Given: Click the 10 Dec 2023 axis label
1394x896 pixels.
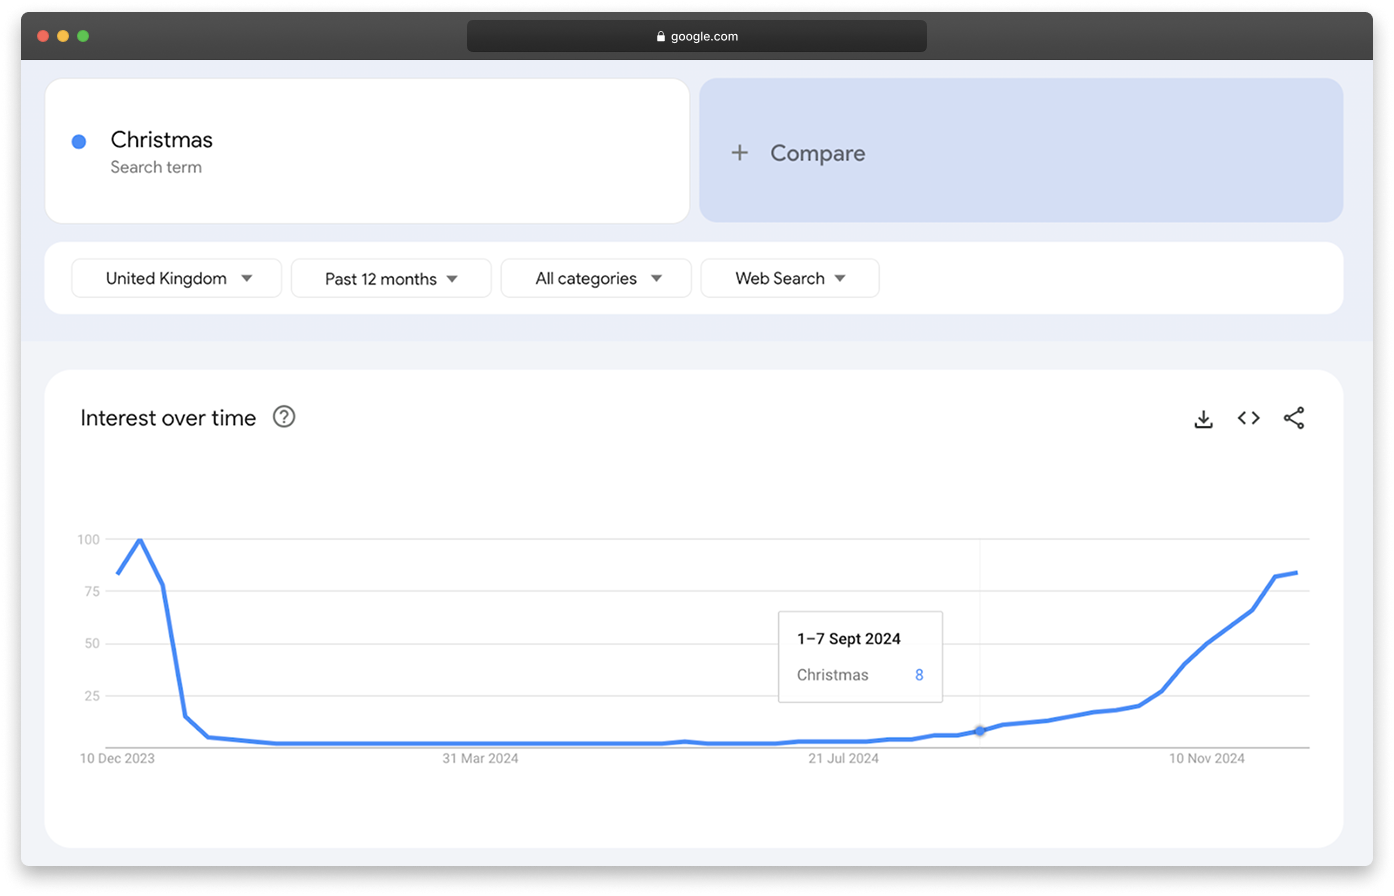Looking at the screenshot, I should click(117, 759).
